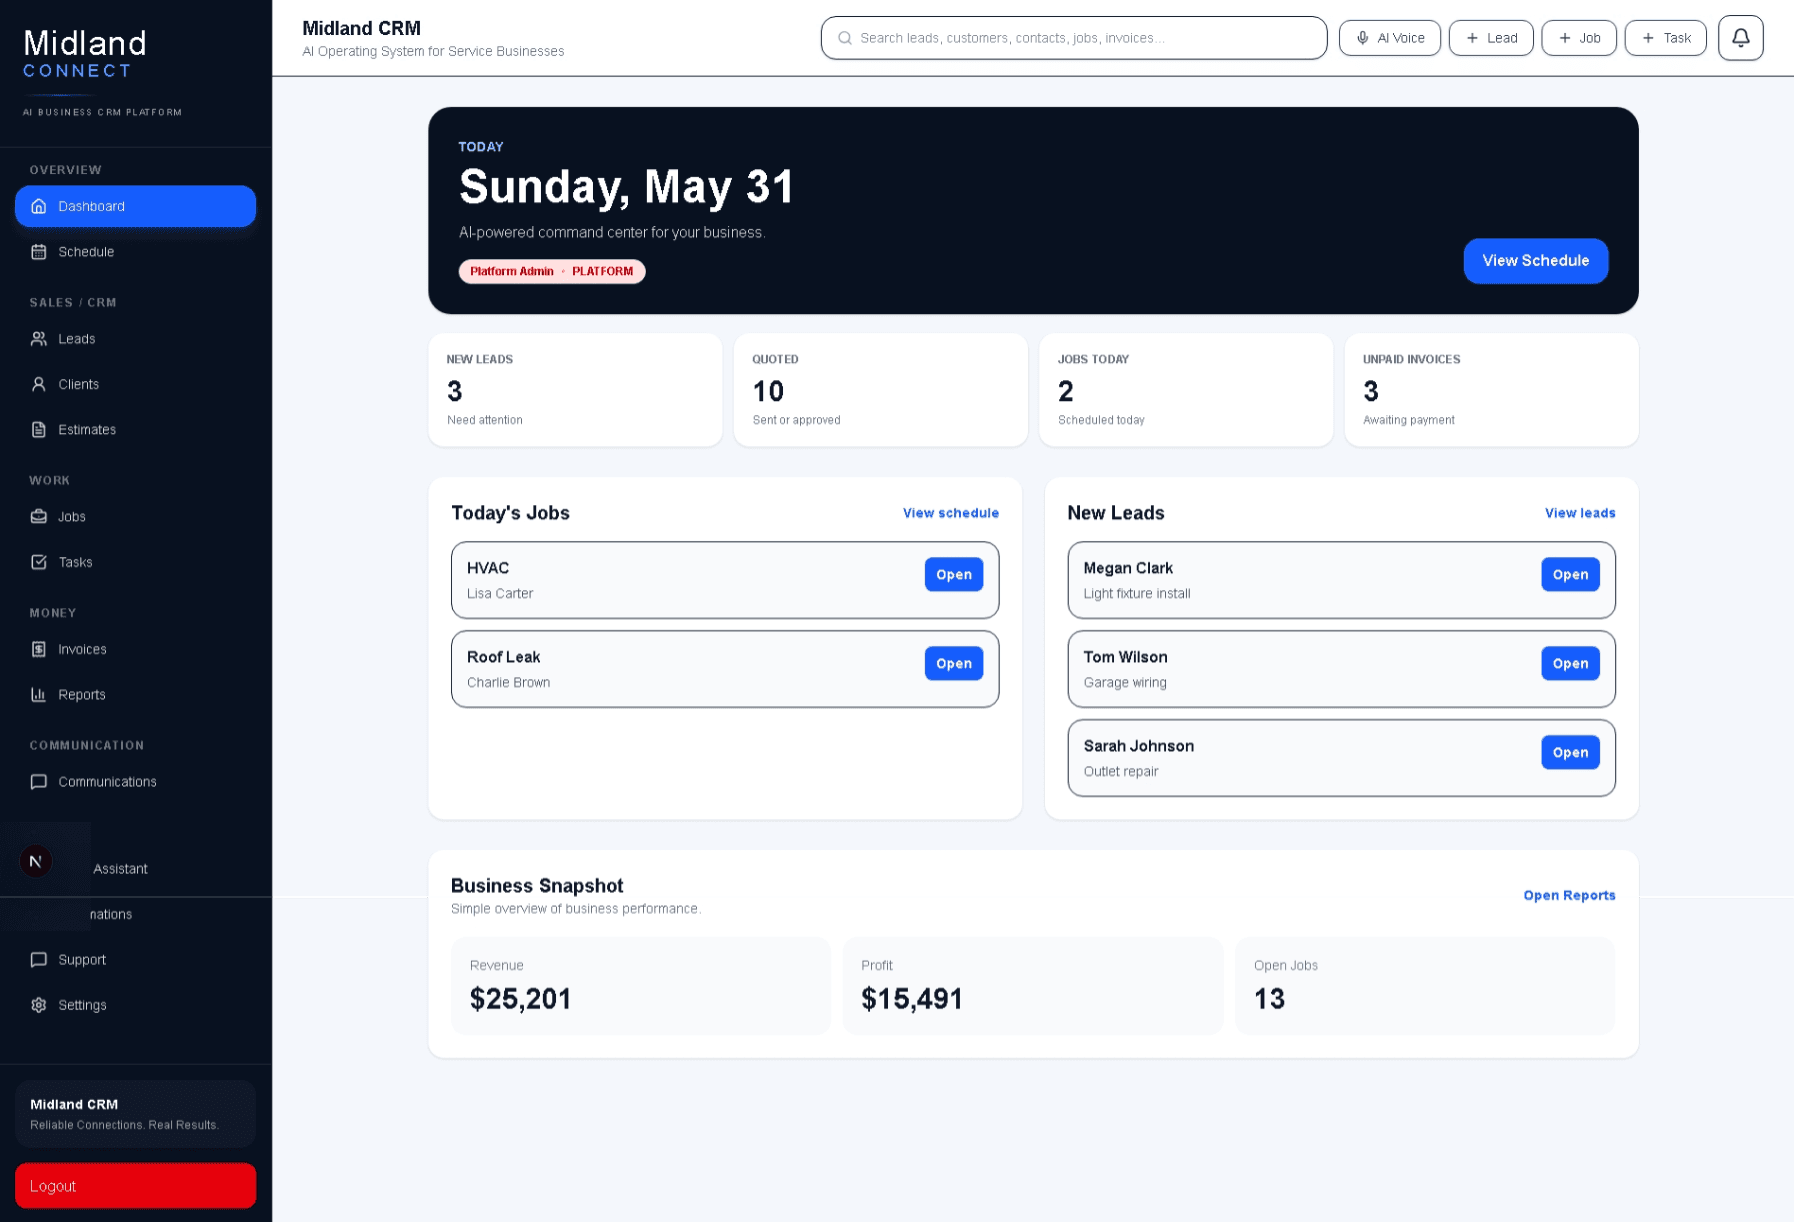Navigate to Jobs in sidebar
This screenshot has width=1794, height=1222.
(x=135, y=517)
